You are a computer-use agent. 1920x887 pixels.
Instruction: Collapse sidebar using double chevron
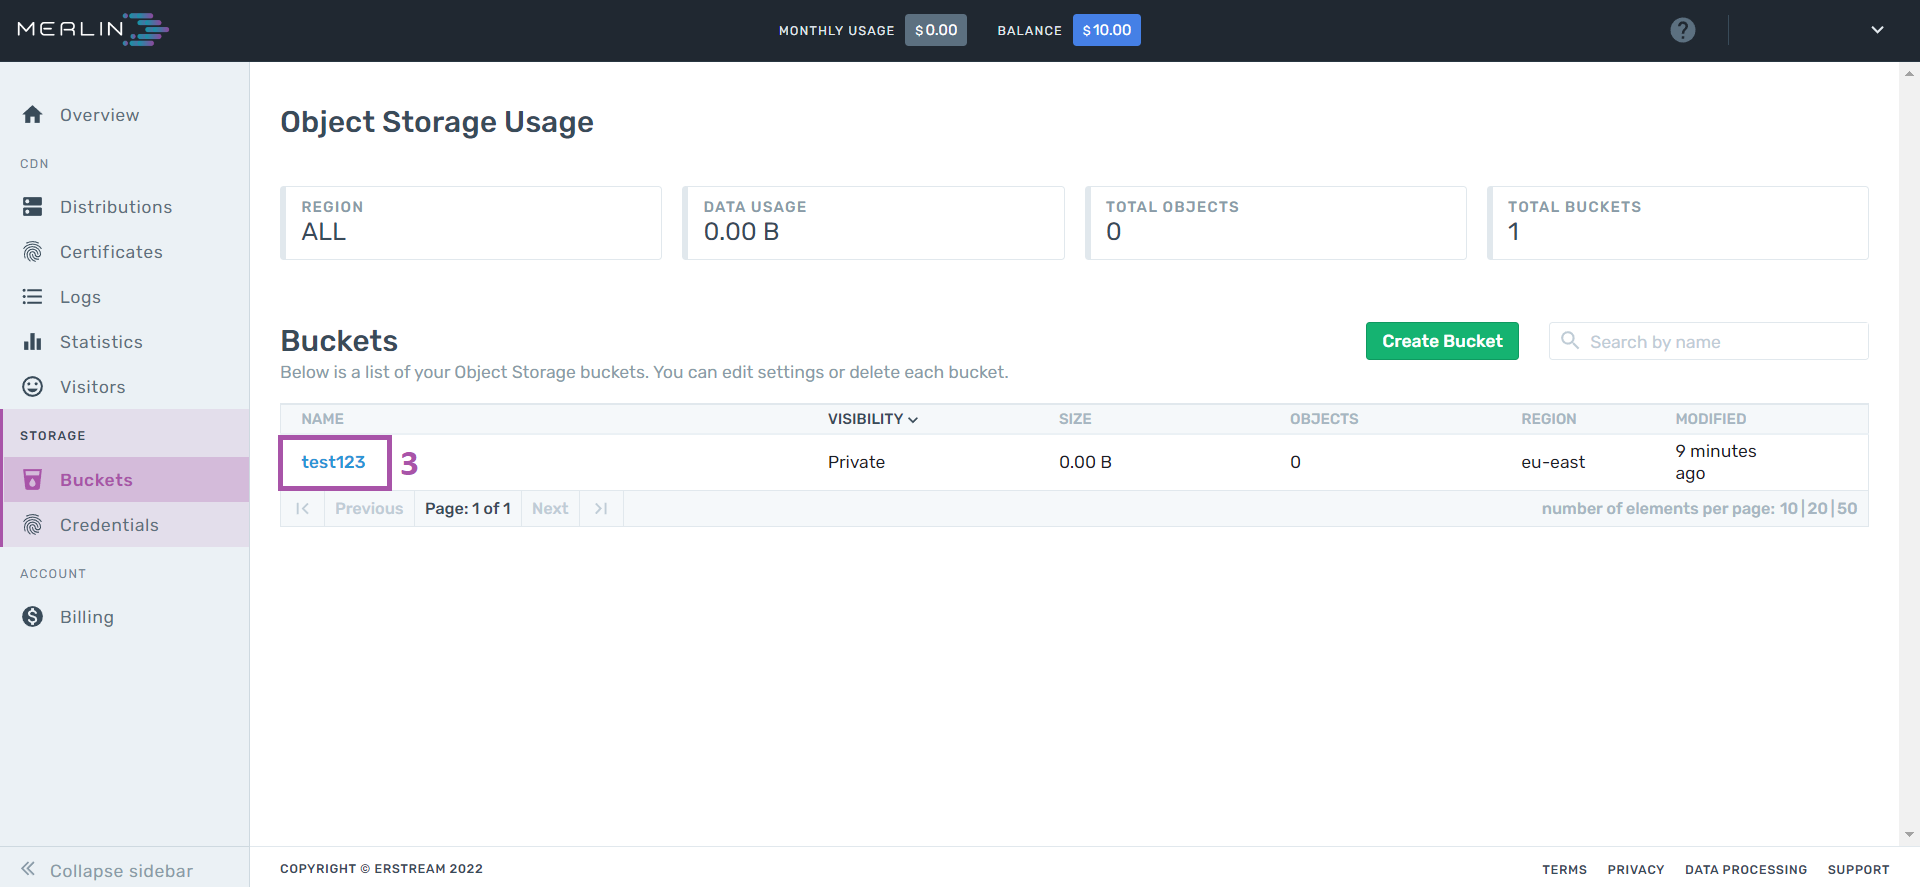click(28, 869)
